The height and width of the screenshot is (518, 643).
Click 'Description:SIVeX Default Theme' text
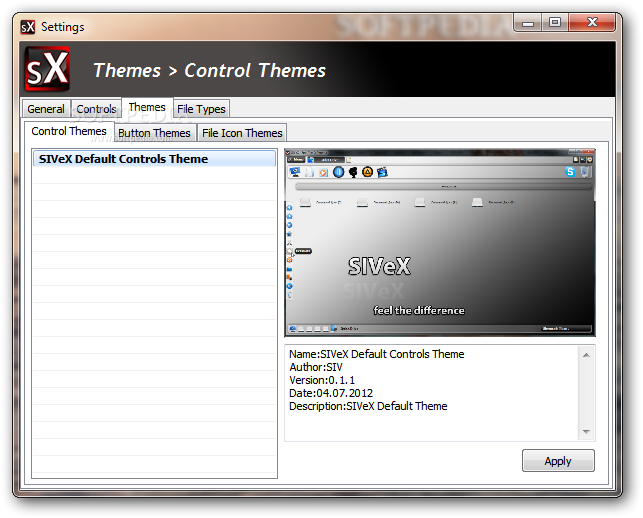pyautogui.click(x=368, y=406)
